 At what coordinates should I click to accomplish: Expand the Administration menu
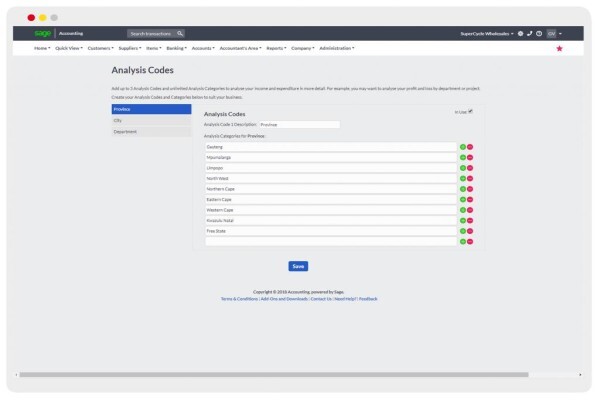click(337, 48)
